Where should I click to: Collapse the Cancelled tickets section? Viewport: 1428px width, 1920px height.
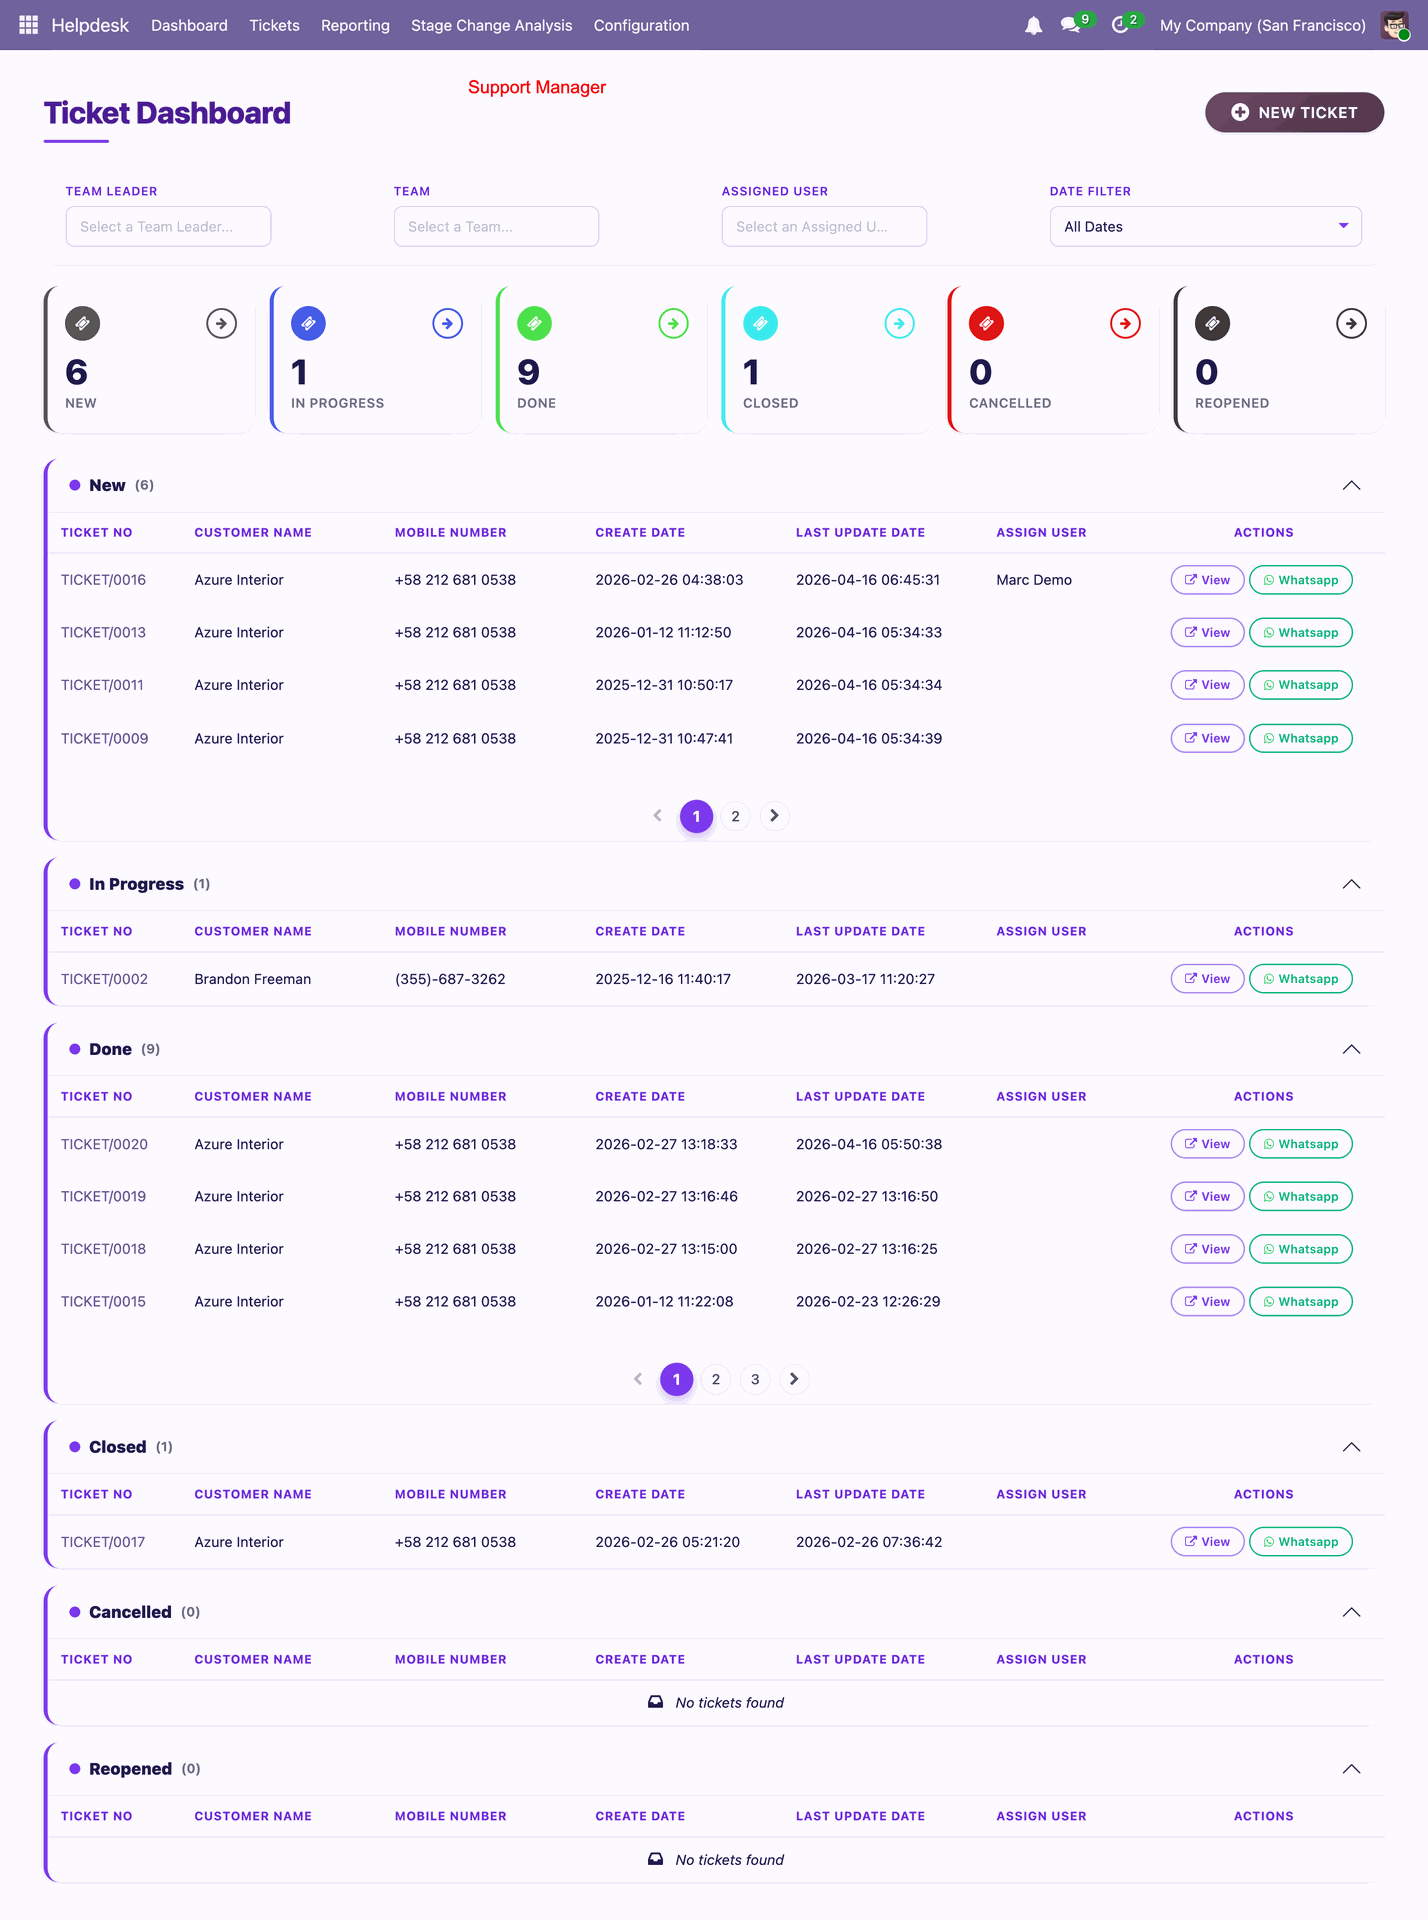(1352, 1612)
